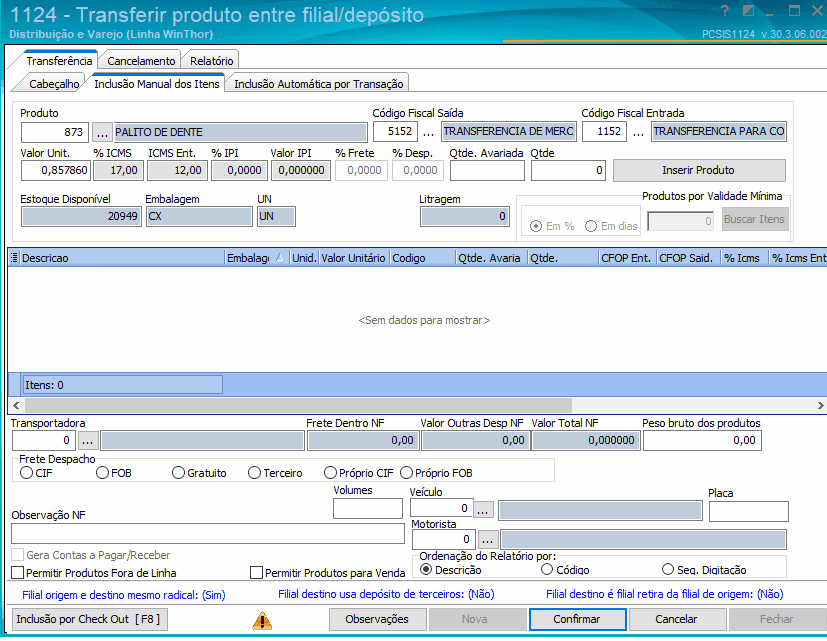
Task: Click the Peso bruto dos produtos field
Action: coord(702,441)
